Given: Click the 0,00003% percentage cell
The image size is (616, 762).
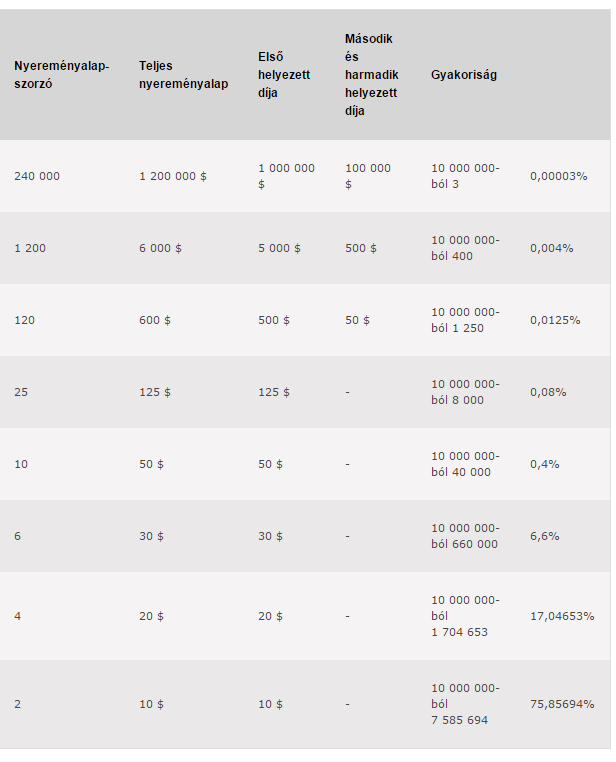Looking at the screenshot, I should click(x=558, y=176).
